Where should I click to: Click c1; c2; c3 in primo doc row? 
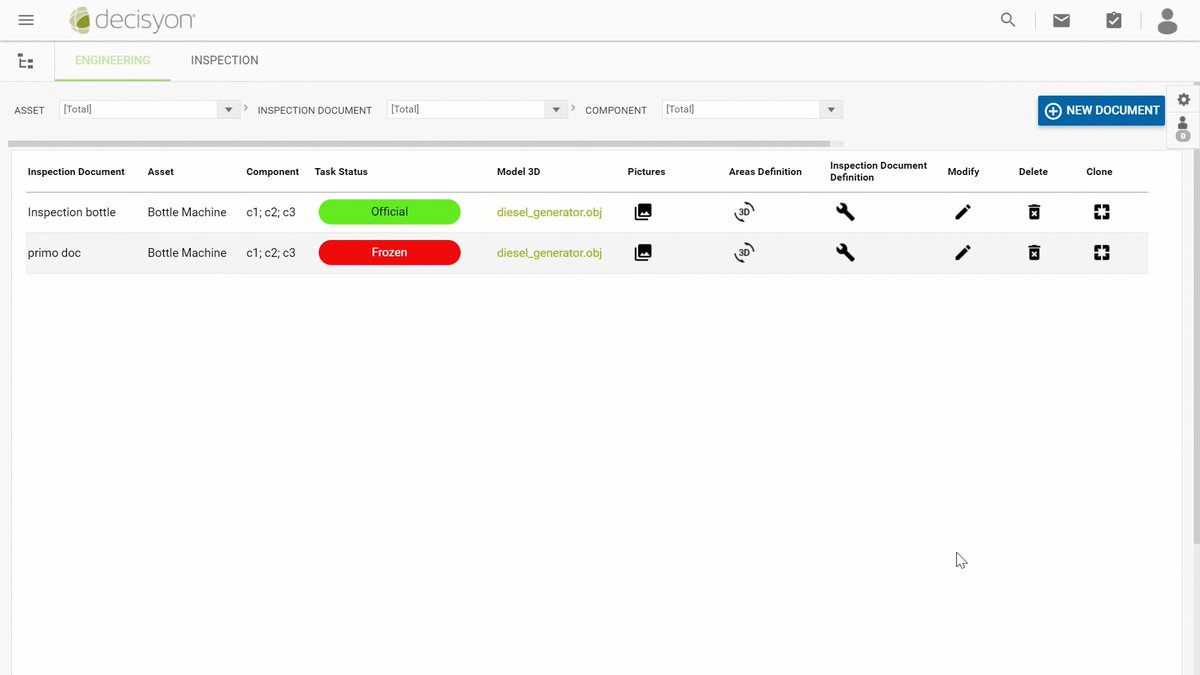click(271, 253)
